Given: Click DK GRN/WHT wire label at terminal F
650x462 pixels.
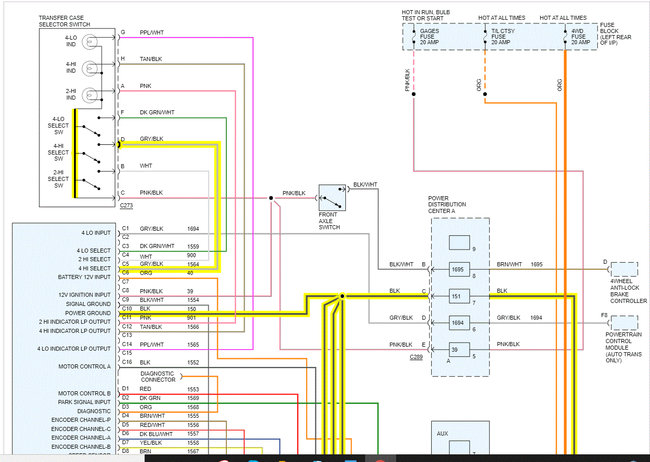Looking at the screenshot, I should [157, 112].
